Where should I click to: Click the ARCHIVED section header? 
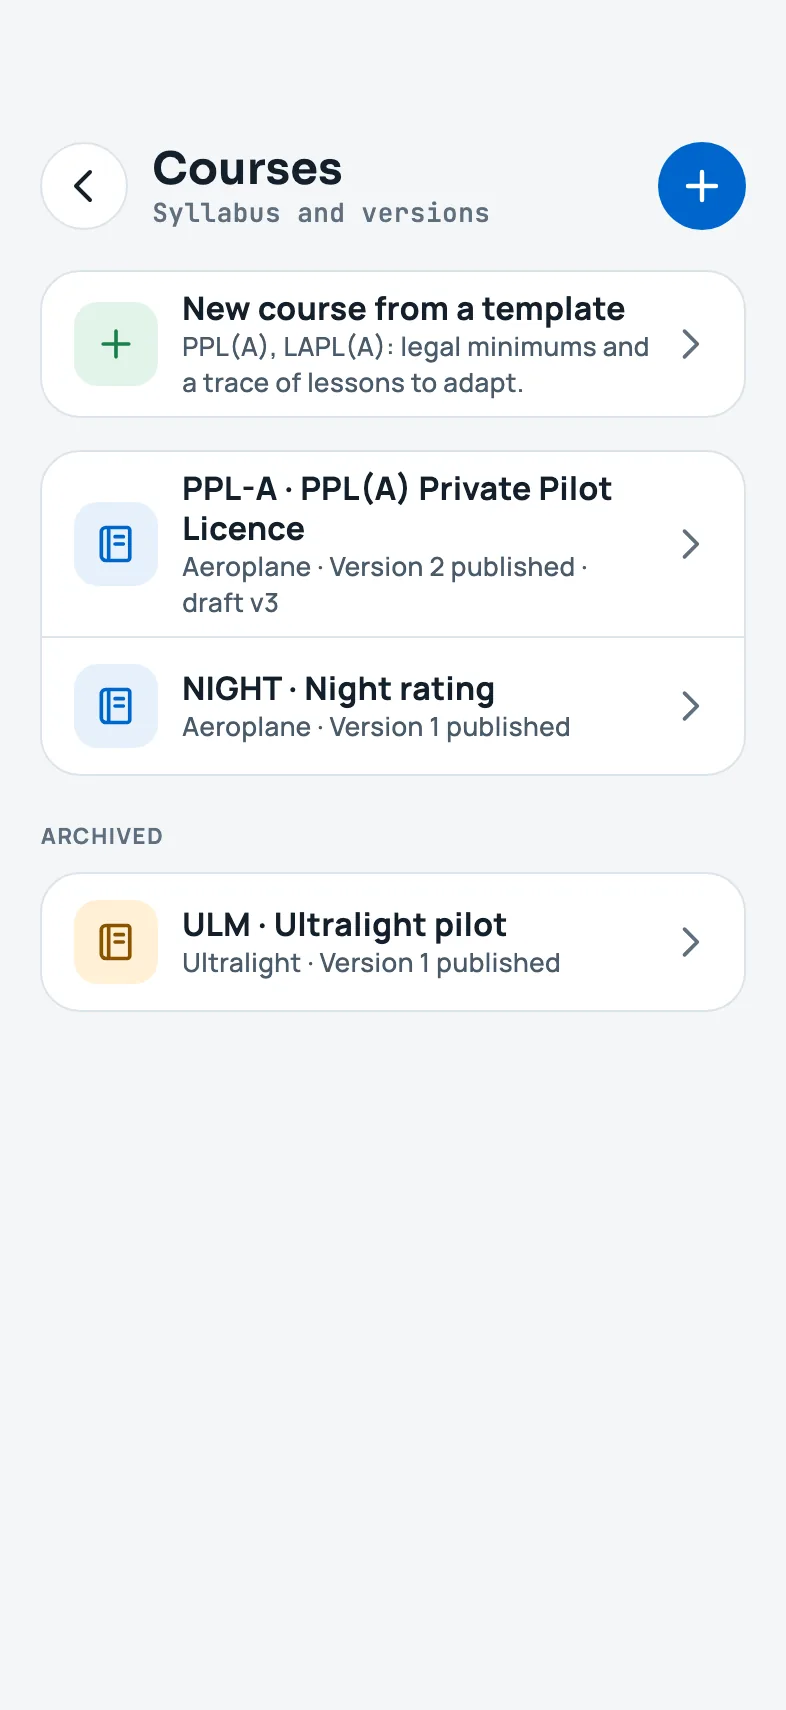(x=102, y=836)
